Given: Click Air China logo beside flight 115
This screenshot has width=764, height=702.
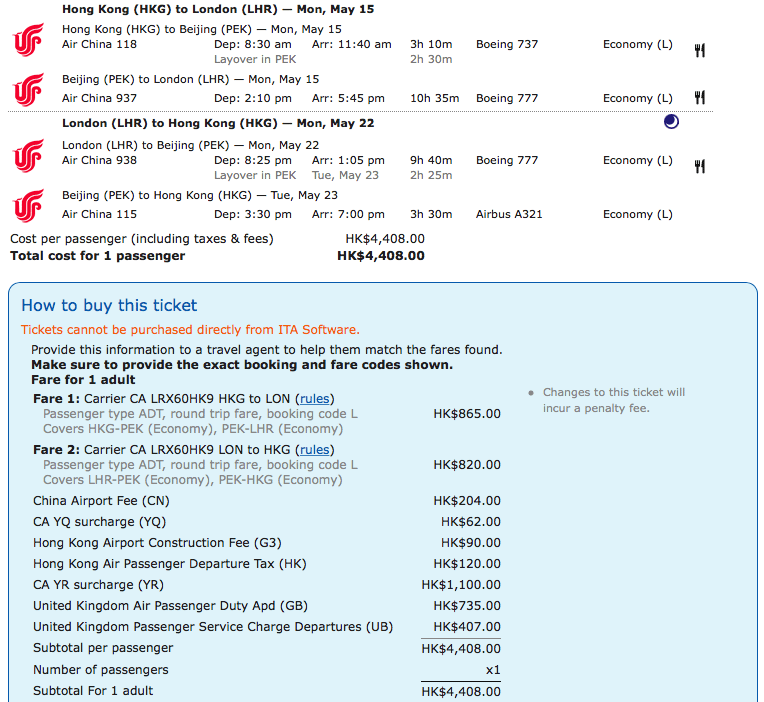Looking at the screenshot, I should pyautogui.click(x=29, y=206).
